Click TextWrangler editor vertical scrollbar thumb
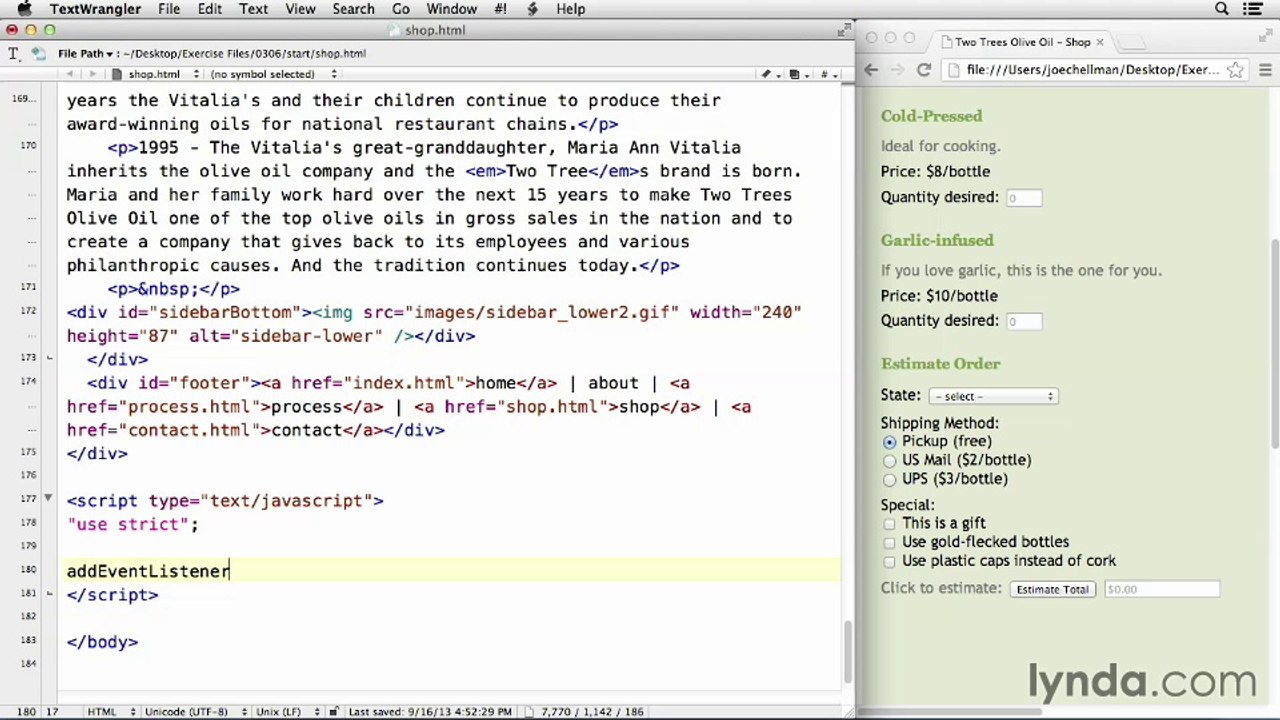Image resolution: width=1280 pixels, height=720 pixels. 849,650
